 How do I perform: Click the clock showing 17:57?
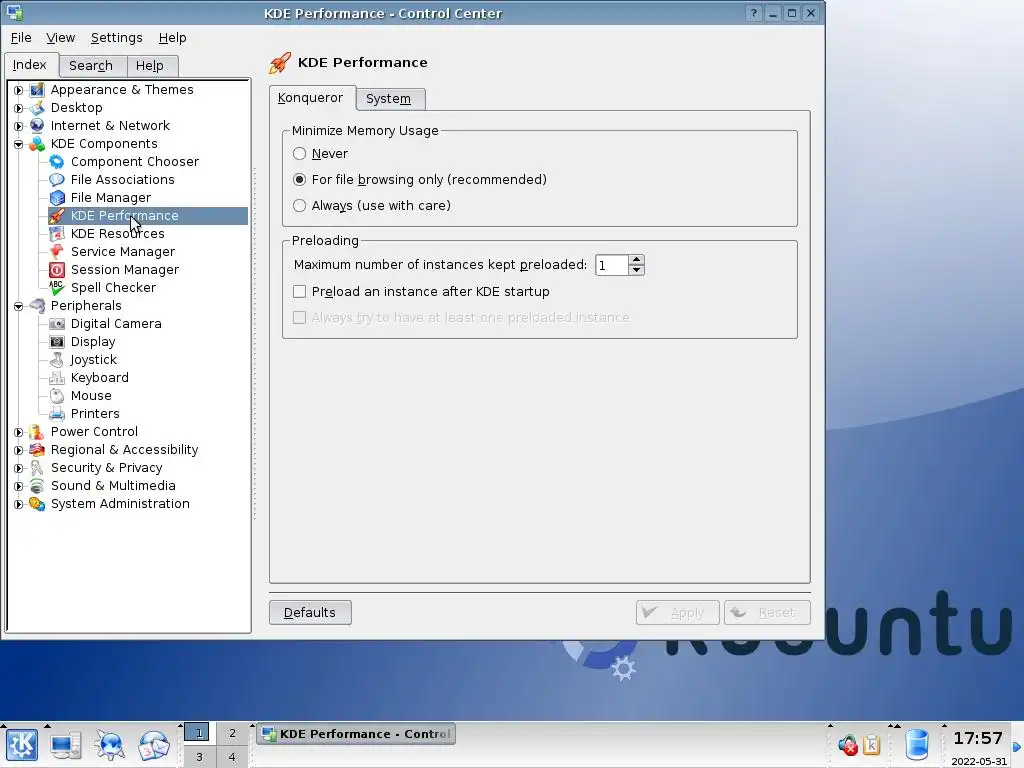click(x=978, y=739)
